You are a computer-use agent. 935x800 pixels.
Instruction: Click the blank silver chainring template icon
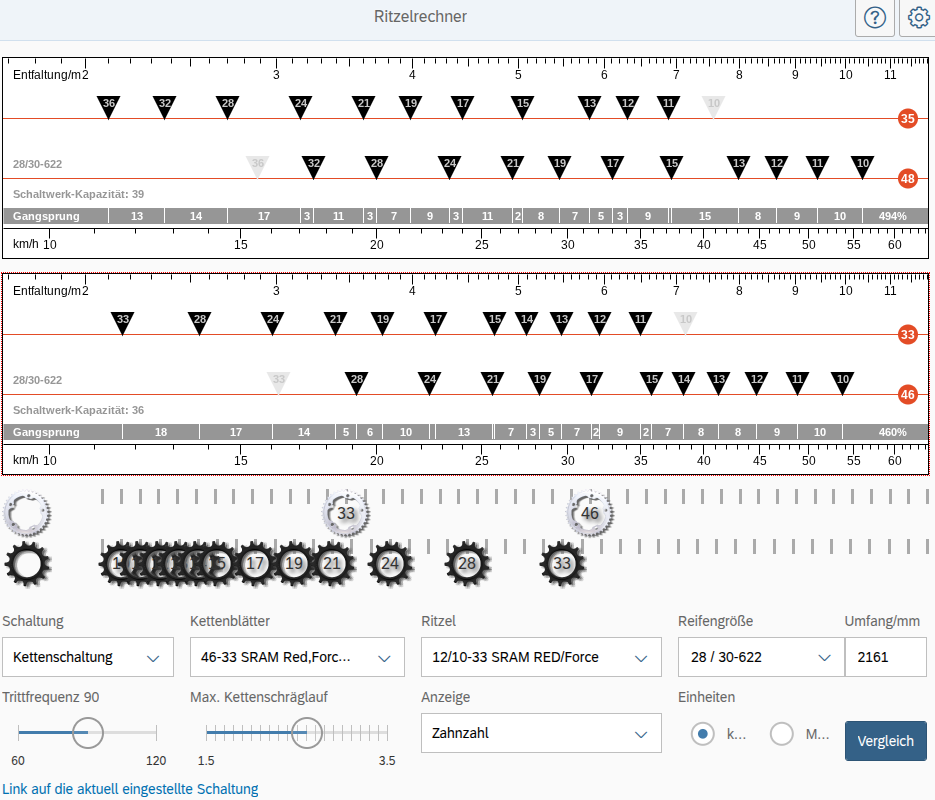click(27, 513)
